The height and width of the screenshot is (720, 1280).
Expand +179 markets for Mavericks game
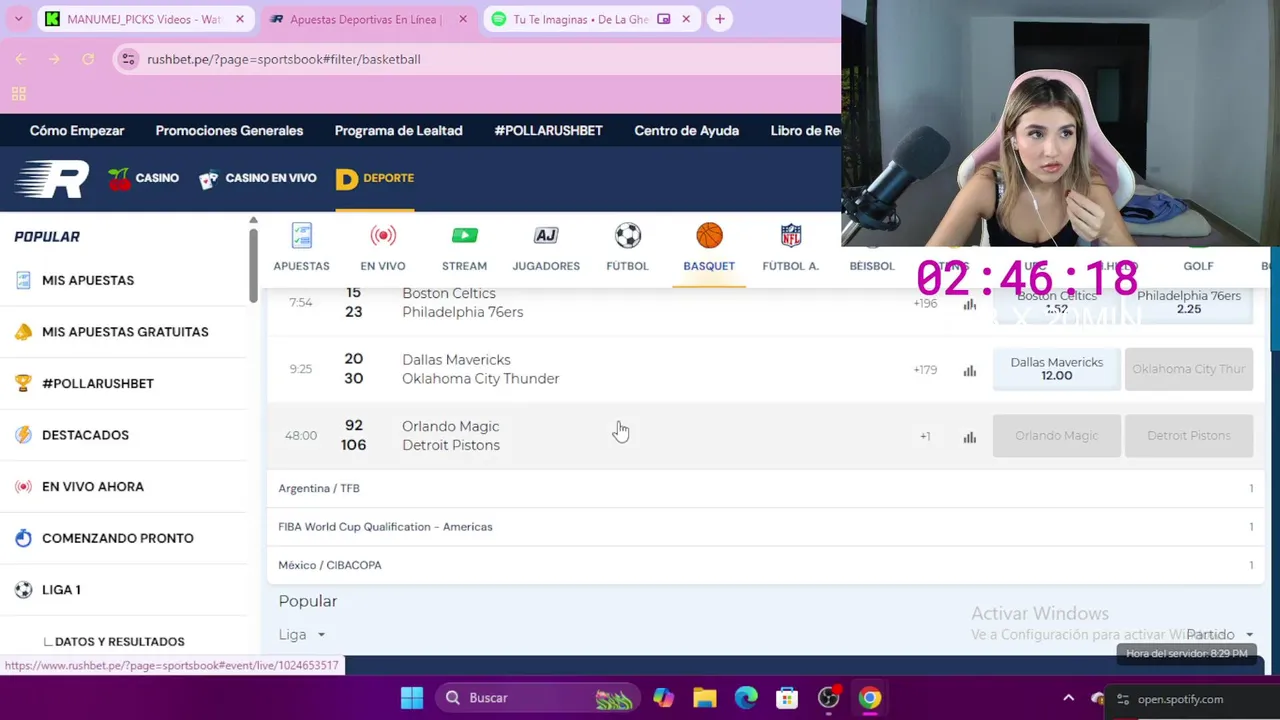925,370
